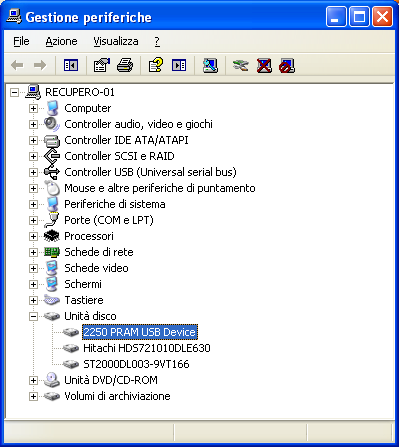Expand the Schede di rete node
Screen dimensions: 399x447
33,252
